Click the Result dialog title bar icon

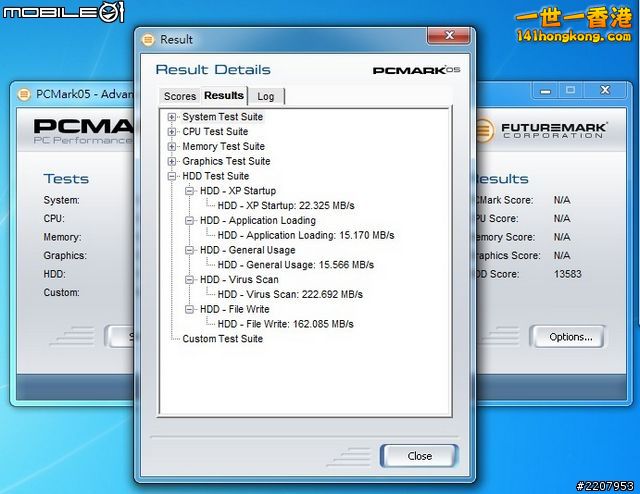pos(149,40)
